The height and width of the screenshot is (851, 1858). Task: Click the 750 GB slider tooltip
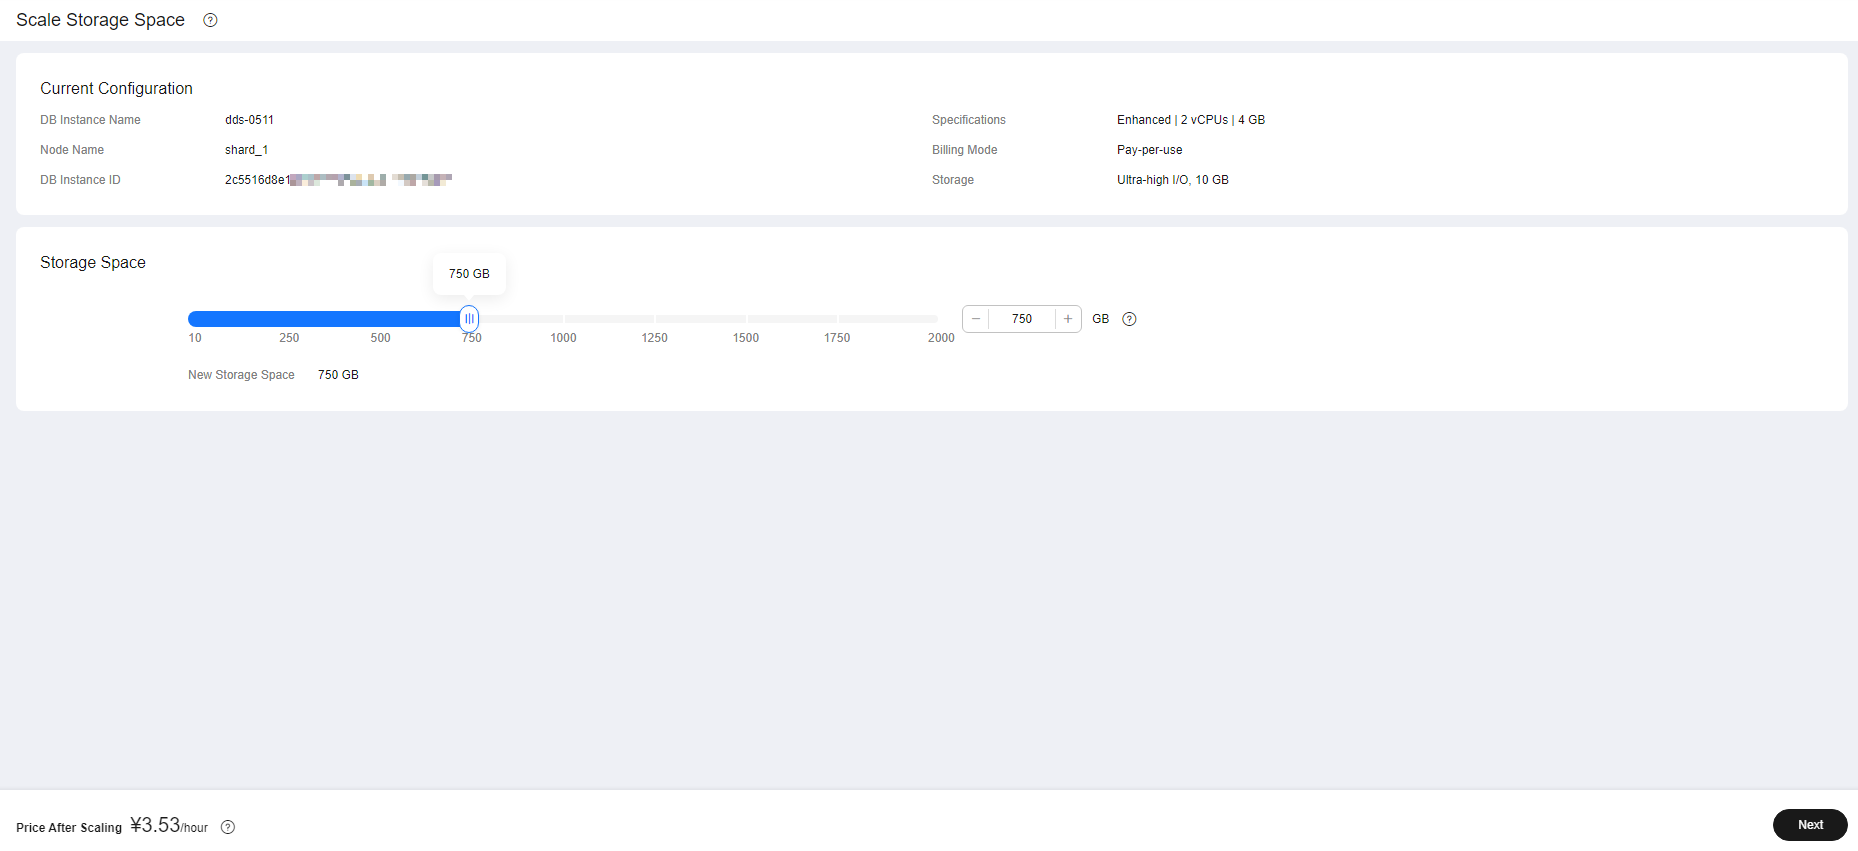(x=469, y=274)
